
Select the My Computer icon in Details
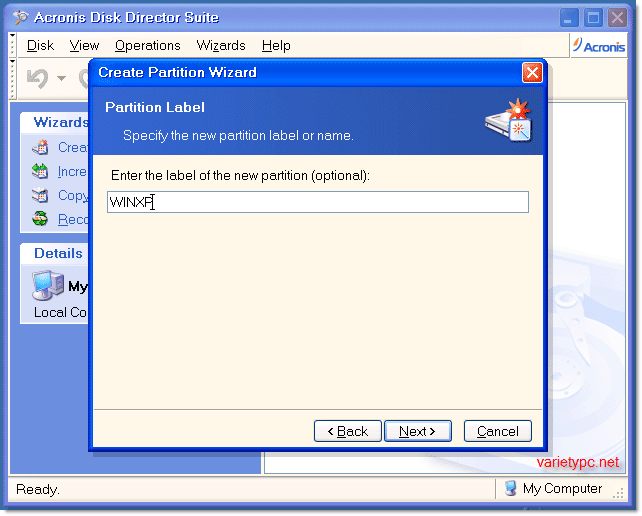pyautogui.click(x=48, y=285)
